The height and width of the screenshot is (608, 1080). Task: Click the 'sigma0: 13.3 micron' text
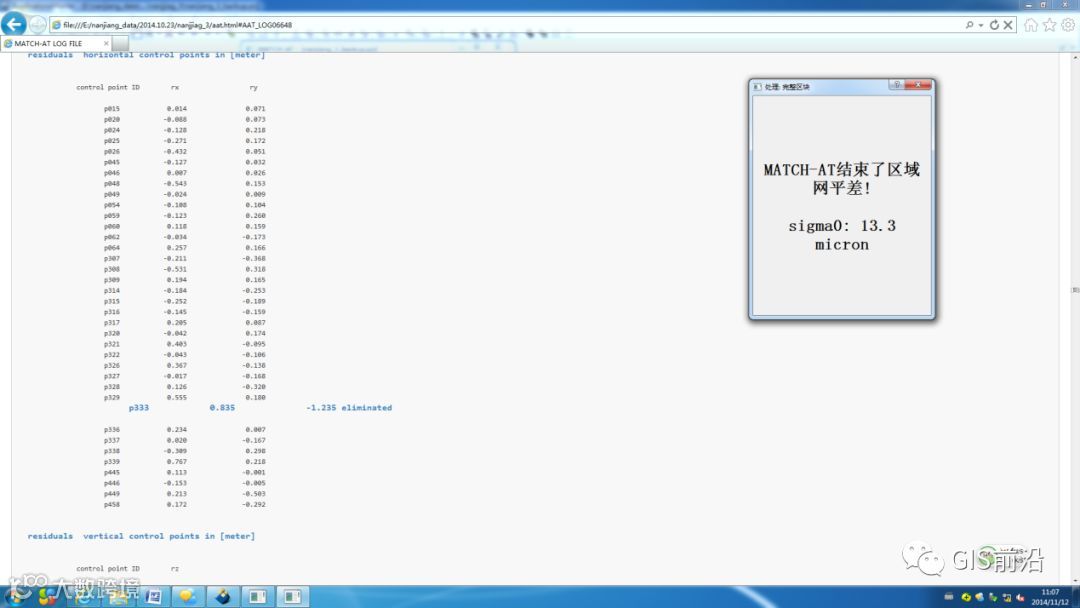842,235
